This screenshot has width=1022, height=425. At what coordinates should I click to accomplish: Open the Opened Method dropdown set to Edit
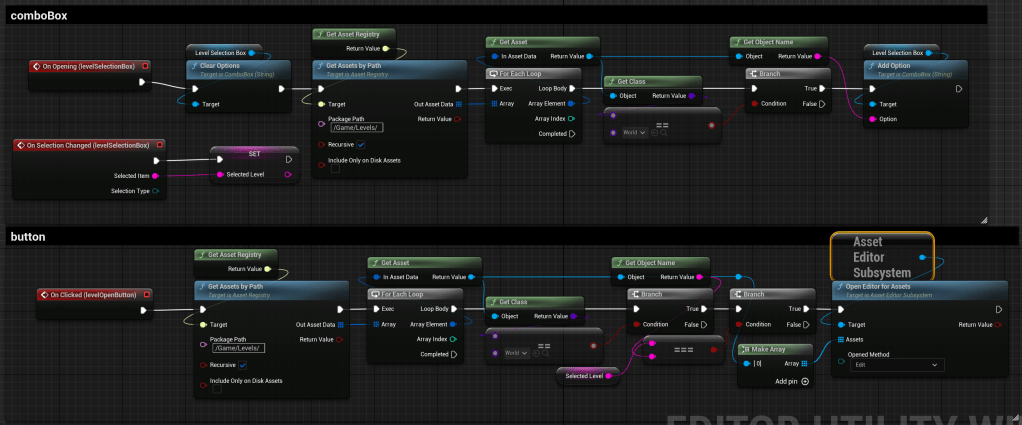click(897, 365)
